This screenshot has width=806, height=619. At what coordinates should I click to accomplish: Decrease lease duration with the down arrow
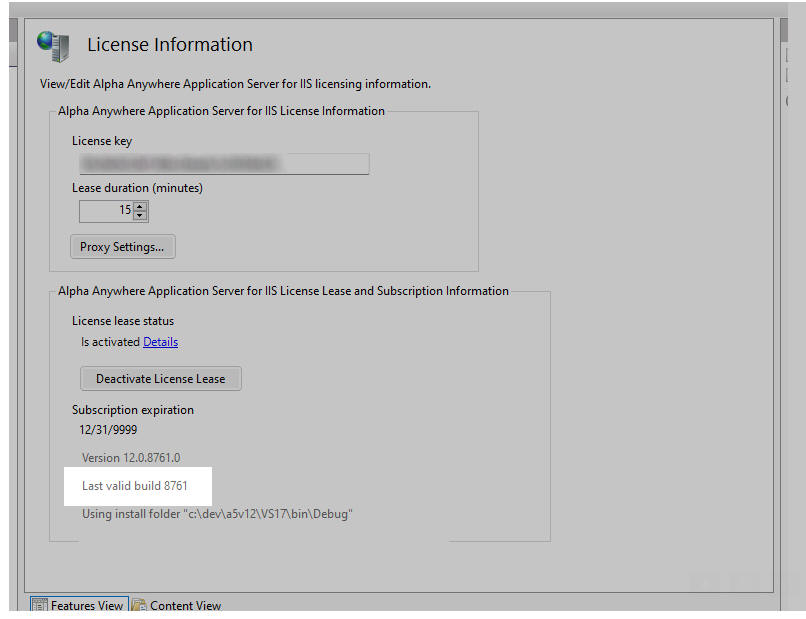pyautogui.click(x=140, y=216)
